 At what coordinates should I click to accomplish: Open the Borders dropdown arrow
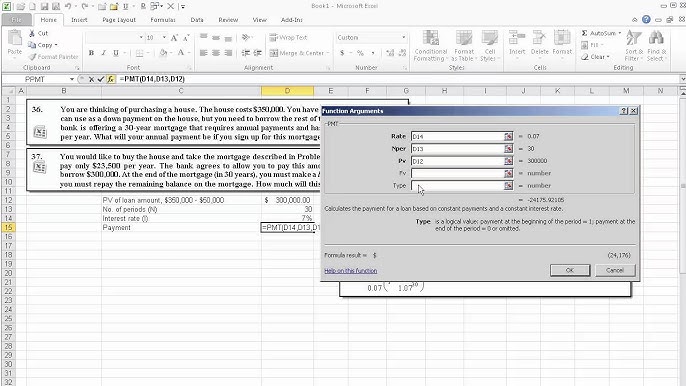point(148,53)
